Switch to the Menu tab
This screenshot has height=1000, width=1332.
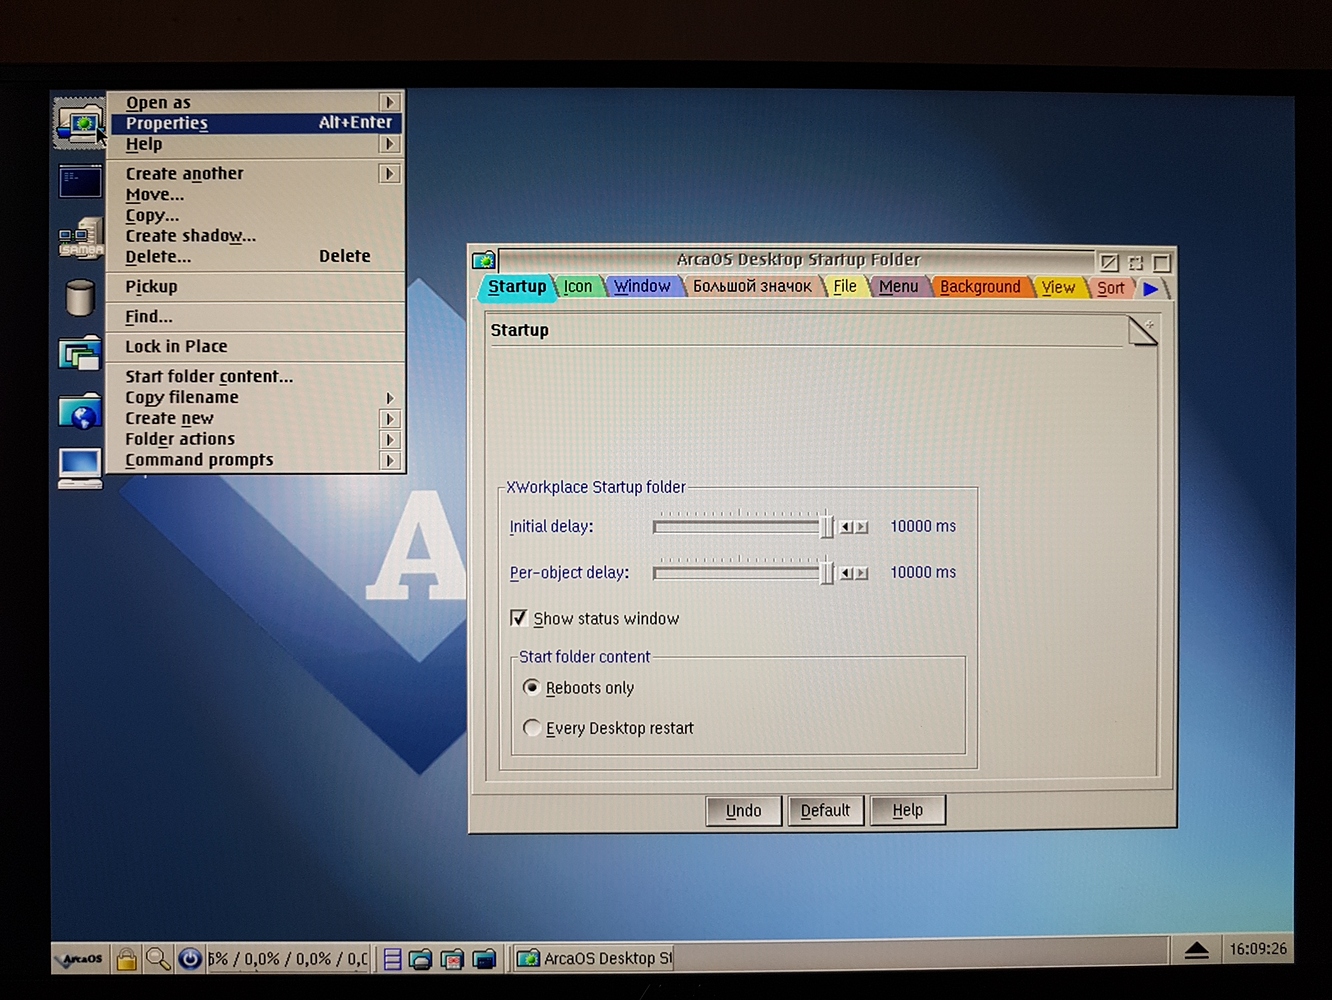[x=898, y=287]
